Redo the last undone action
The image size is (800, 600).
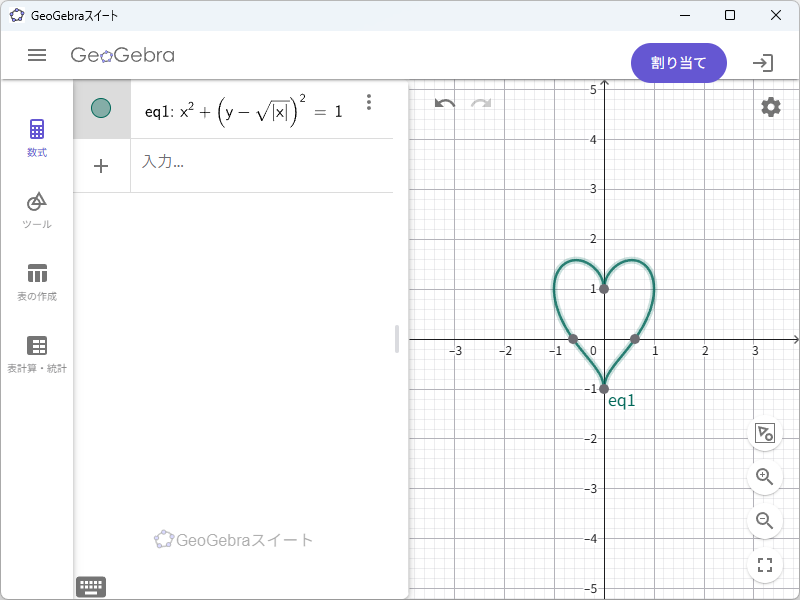(x=481, y=104)
